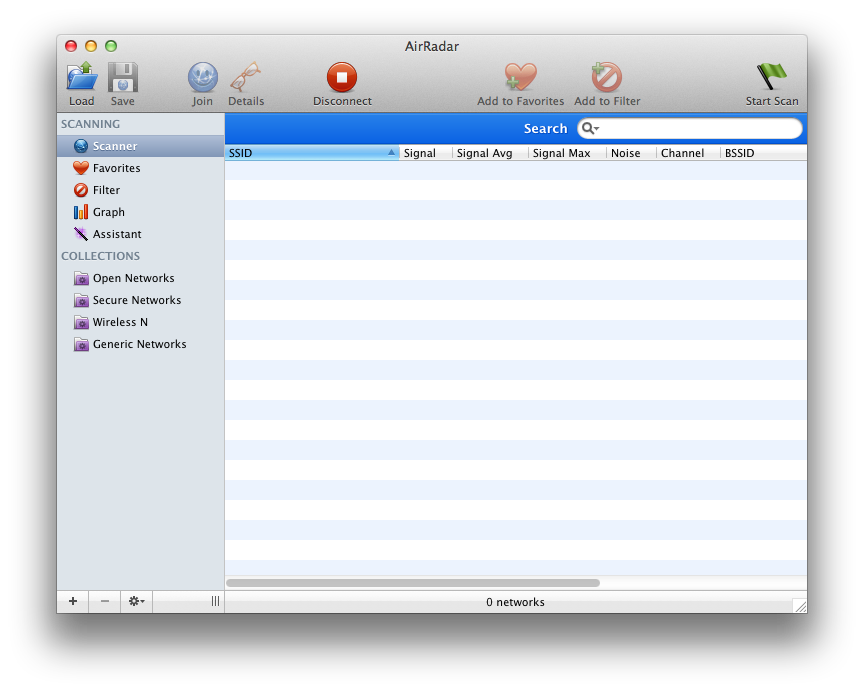
Task: Open network Details with glasses icon
Action: pyautogui.click(x=245, y=78)
